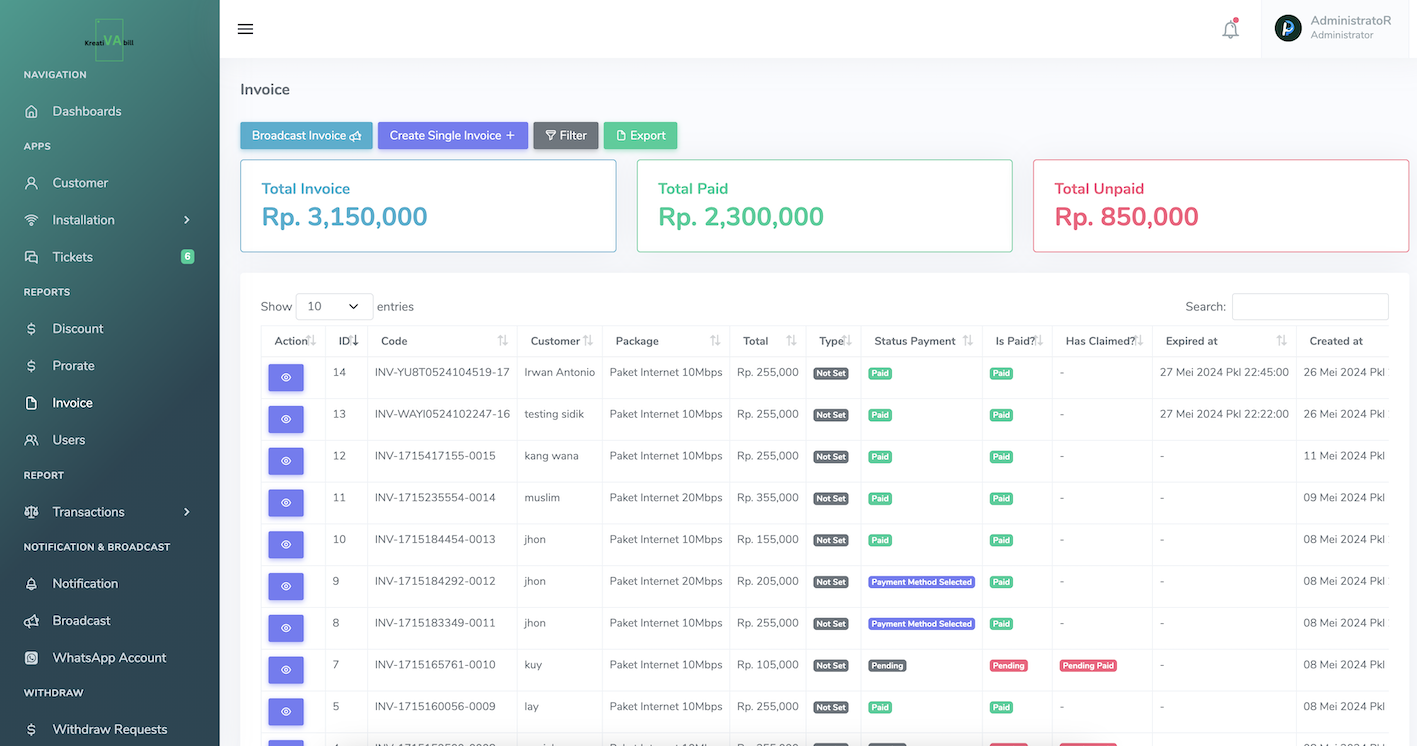Expand the Installation submenu

coord(186,220)
